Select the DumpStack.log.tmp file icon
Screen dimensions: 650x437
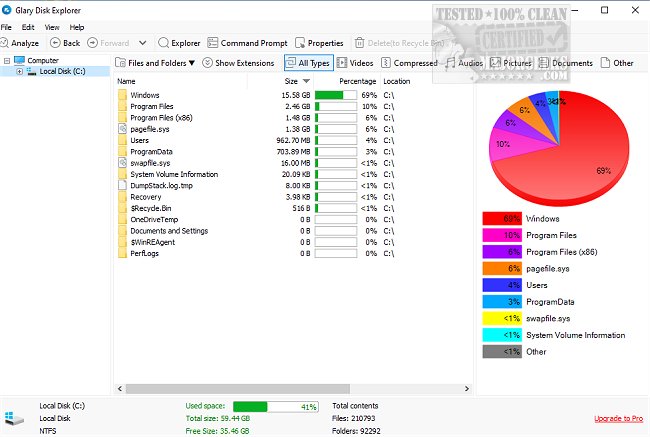(122, 185)
